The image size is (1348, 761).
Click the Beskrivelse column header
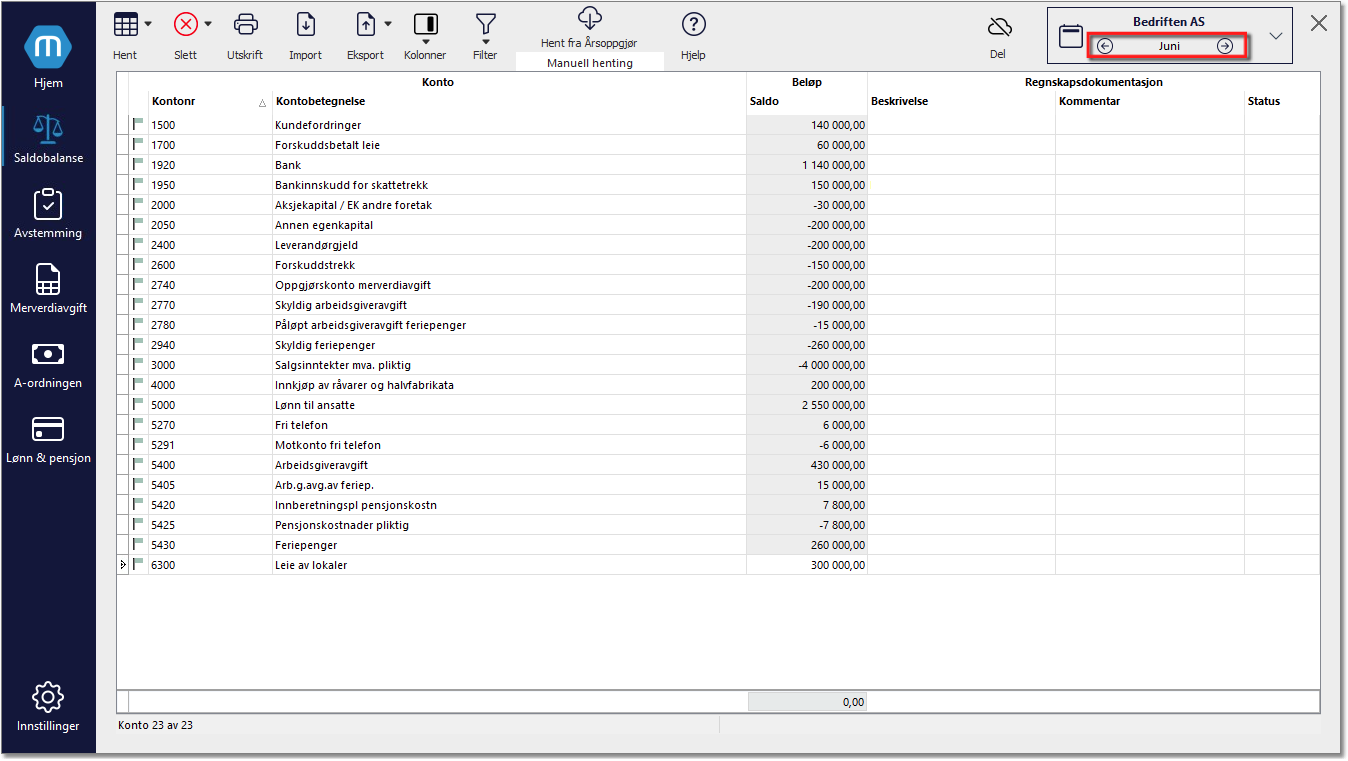pos(961,101)
